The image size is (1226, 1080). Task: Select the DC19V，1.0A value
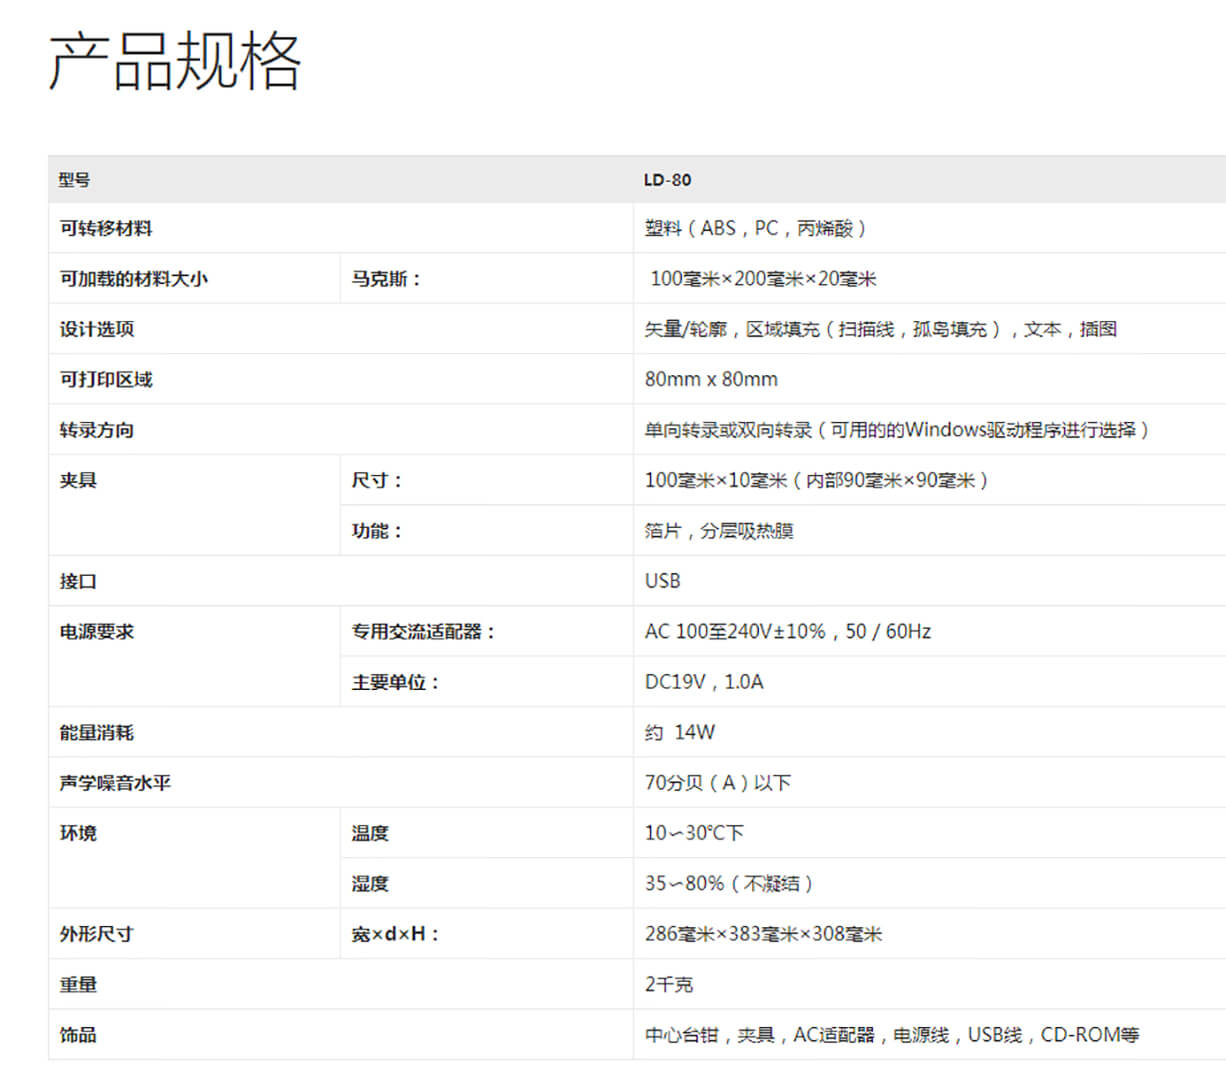704,682
